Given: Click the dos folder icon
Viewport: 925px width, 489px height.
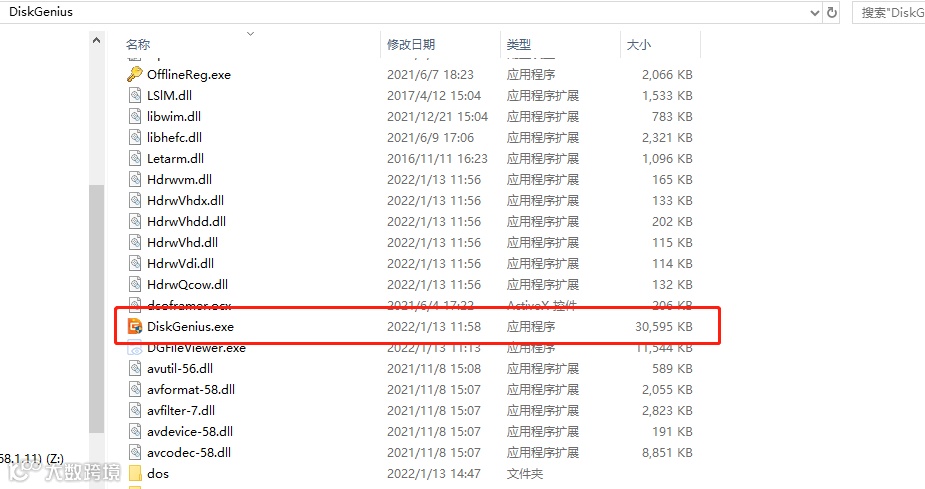Looking at the screenshot, I should click(x=135, y=473).
